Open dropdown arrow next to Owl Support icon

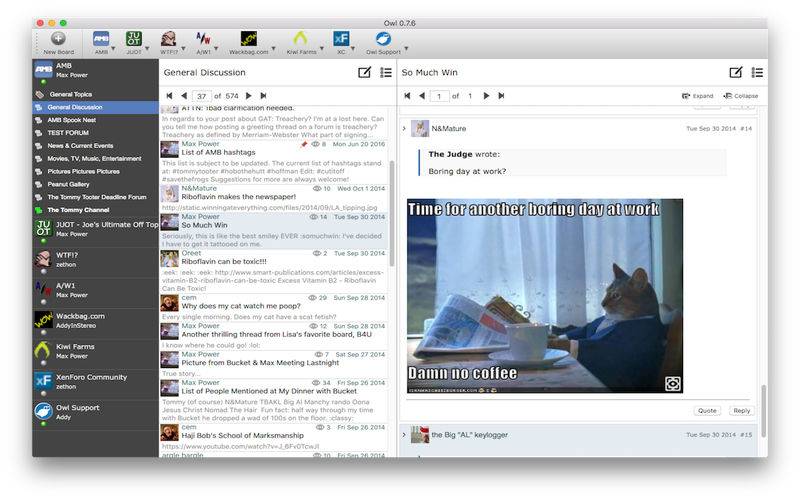coord(406,48)
